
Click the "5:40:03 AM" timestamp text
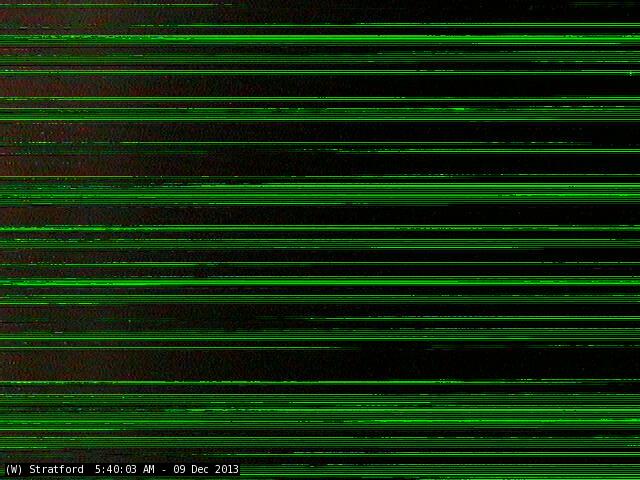pos(125,469)
